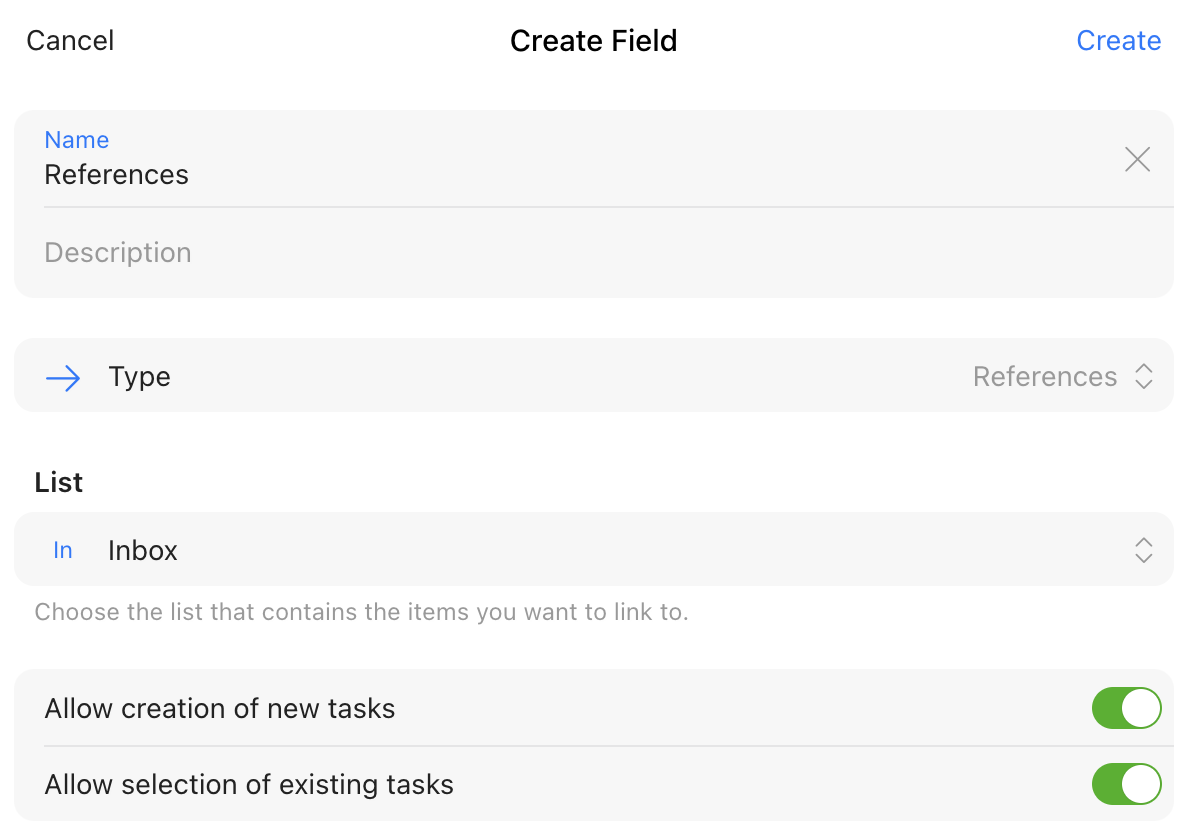Click the Type row label
The height and width of the screenshot is (826, 1184).
point(140,377)
